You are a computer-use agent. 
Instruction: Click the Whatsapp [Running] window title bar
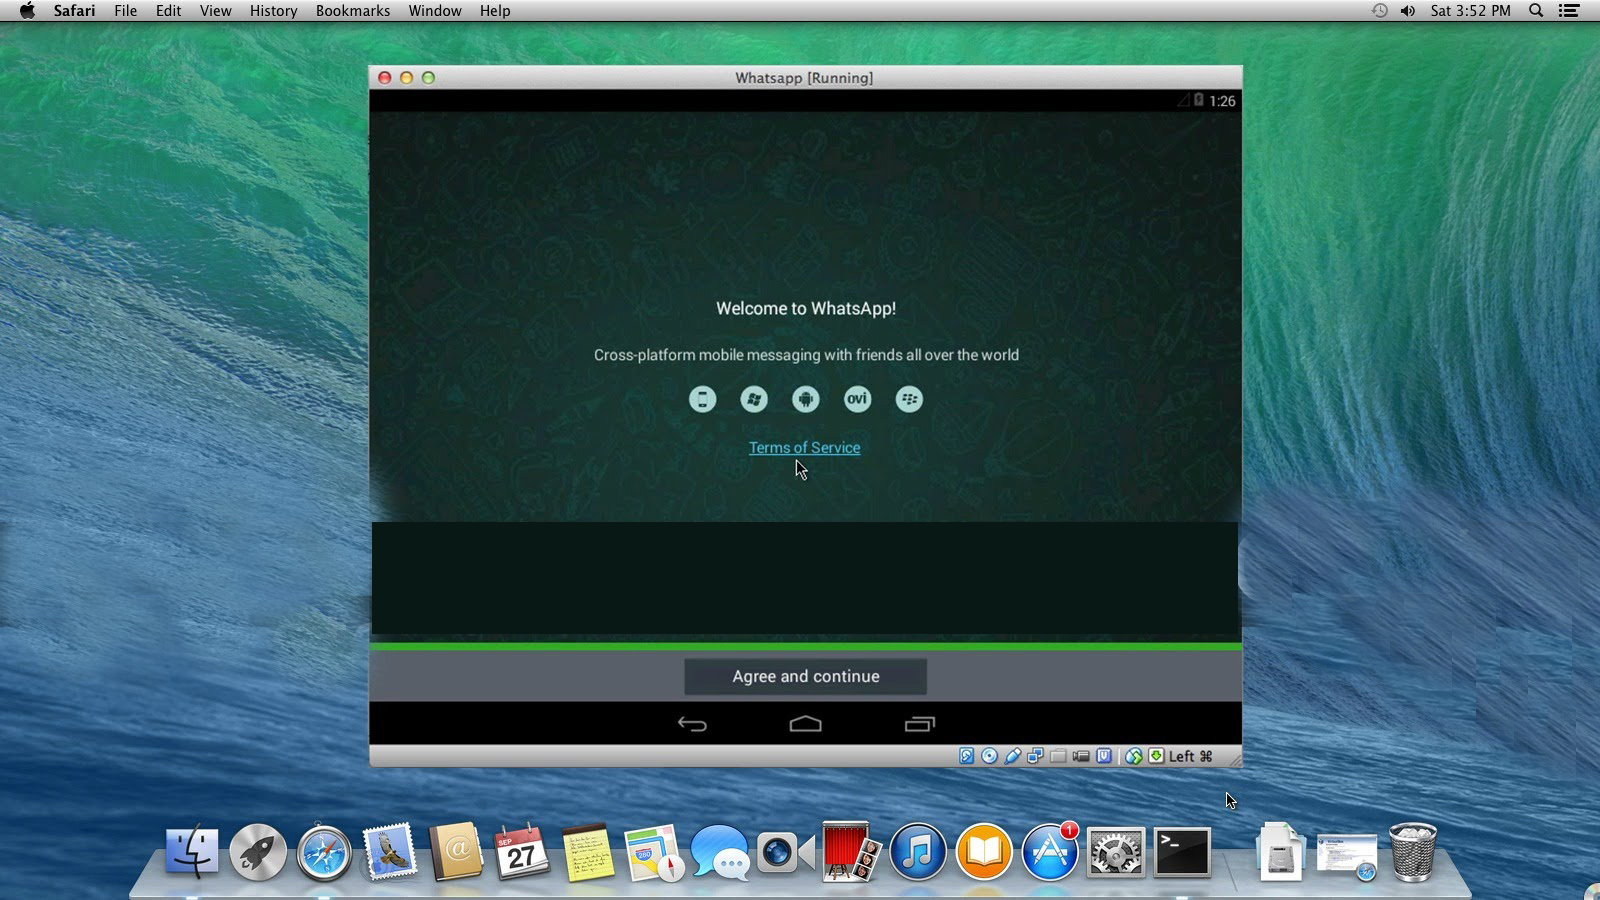805,77
